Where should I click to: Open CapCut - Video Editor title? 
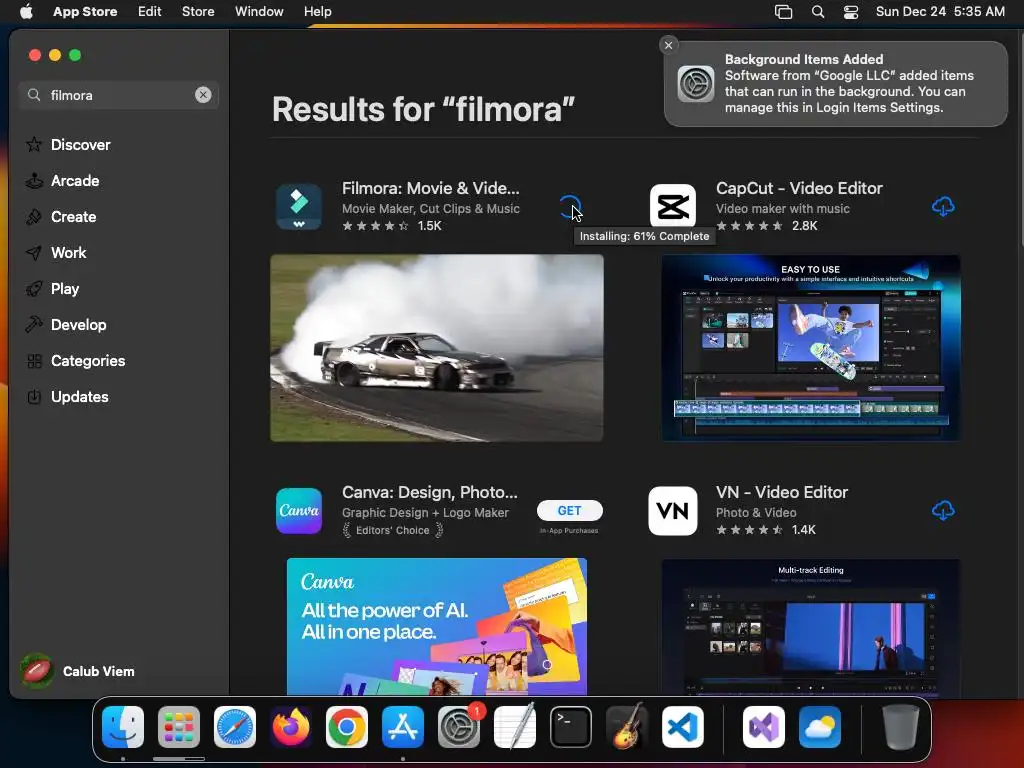799,188
